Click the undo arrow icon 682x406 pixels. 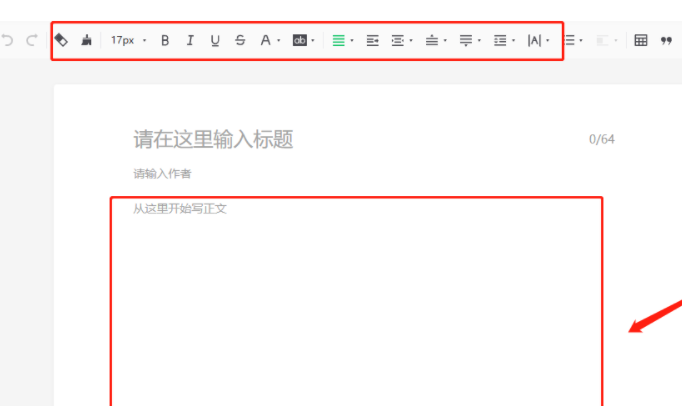[8, 41]
